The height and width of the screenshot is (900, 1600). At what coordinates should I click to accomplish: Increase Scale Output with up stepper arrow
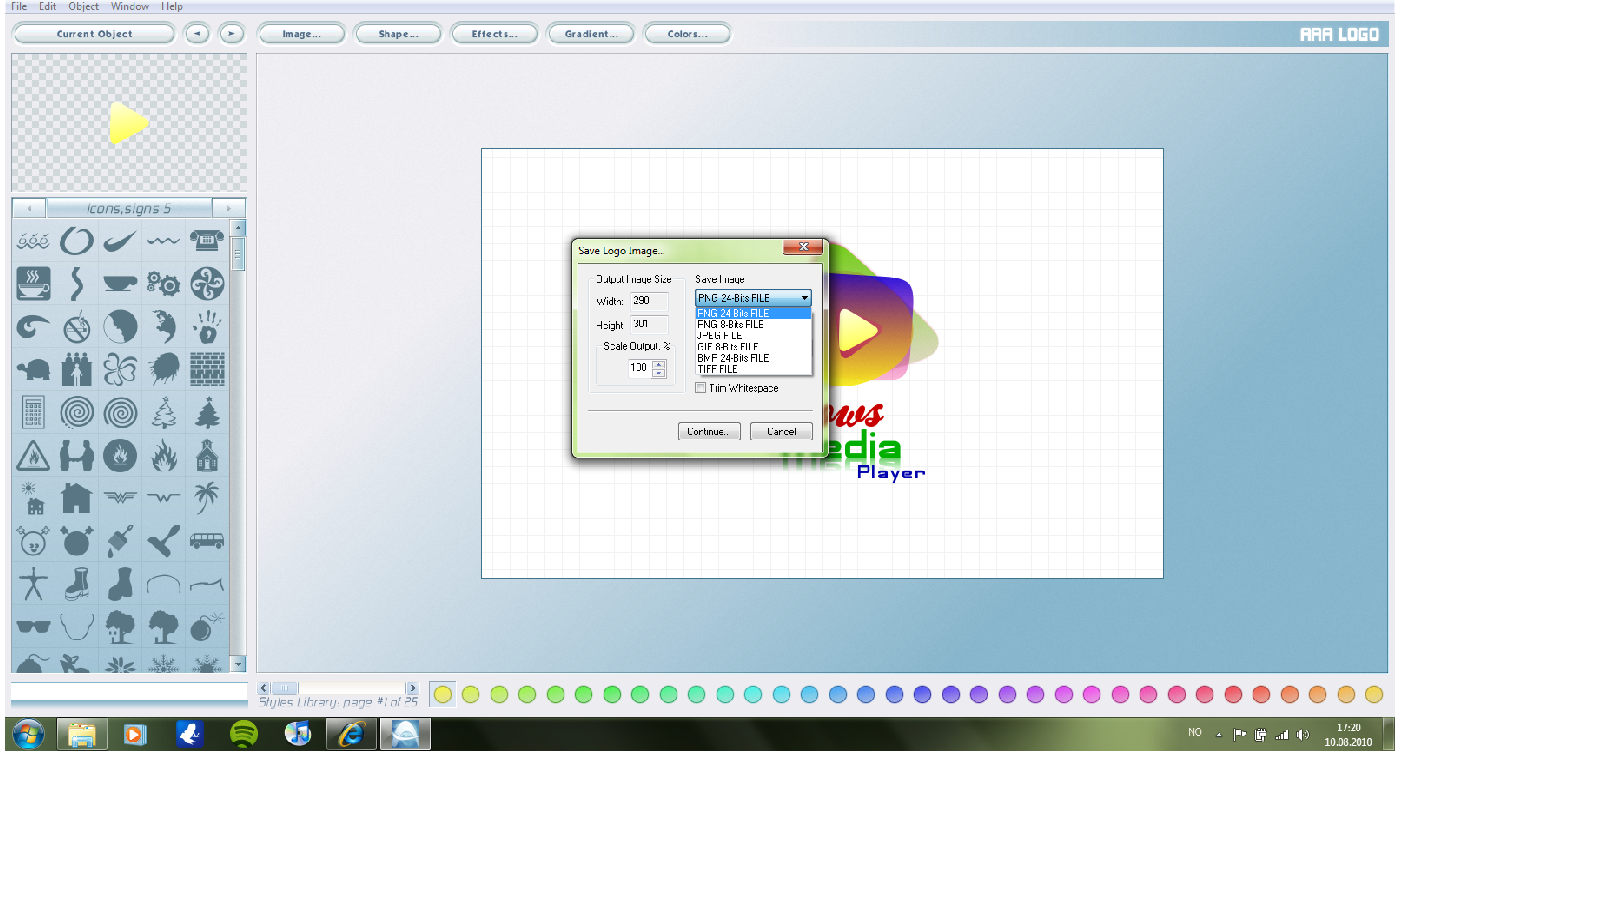(x=659, y=364)
